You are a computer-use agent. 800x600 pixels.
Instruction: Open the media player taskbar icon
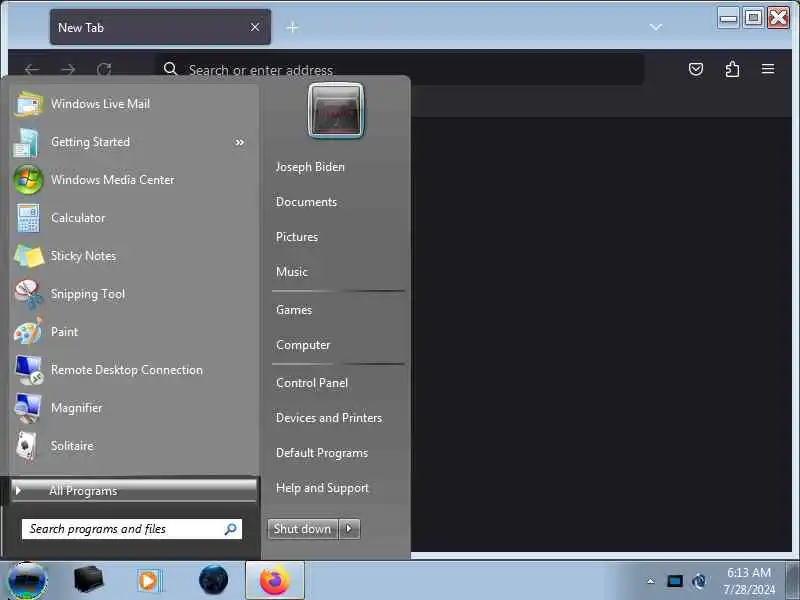[149, 581]
